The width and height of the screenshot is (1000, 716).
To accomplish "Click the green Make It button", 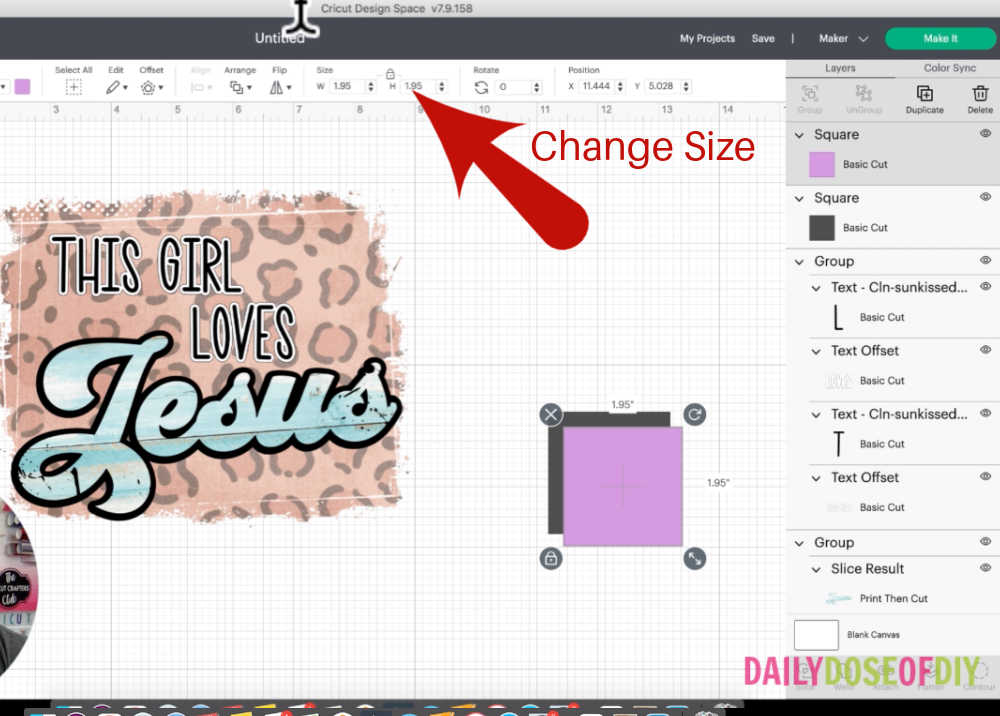I will 940,38.
